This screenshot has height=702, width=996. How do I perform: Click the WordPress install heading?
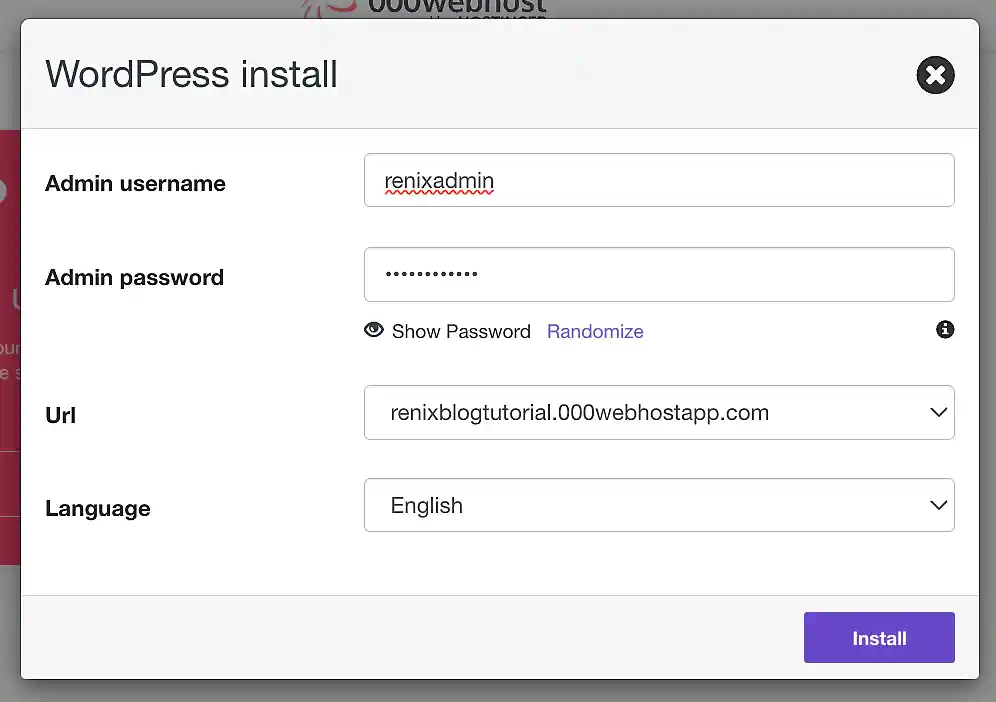(191, 74)
